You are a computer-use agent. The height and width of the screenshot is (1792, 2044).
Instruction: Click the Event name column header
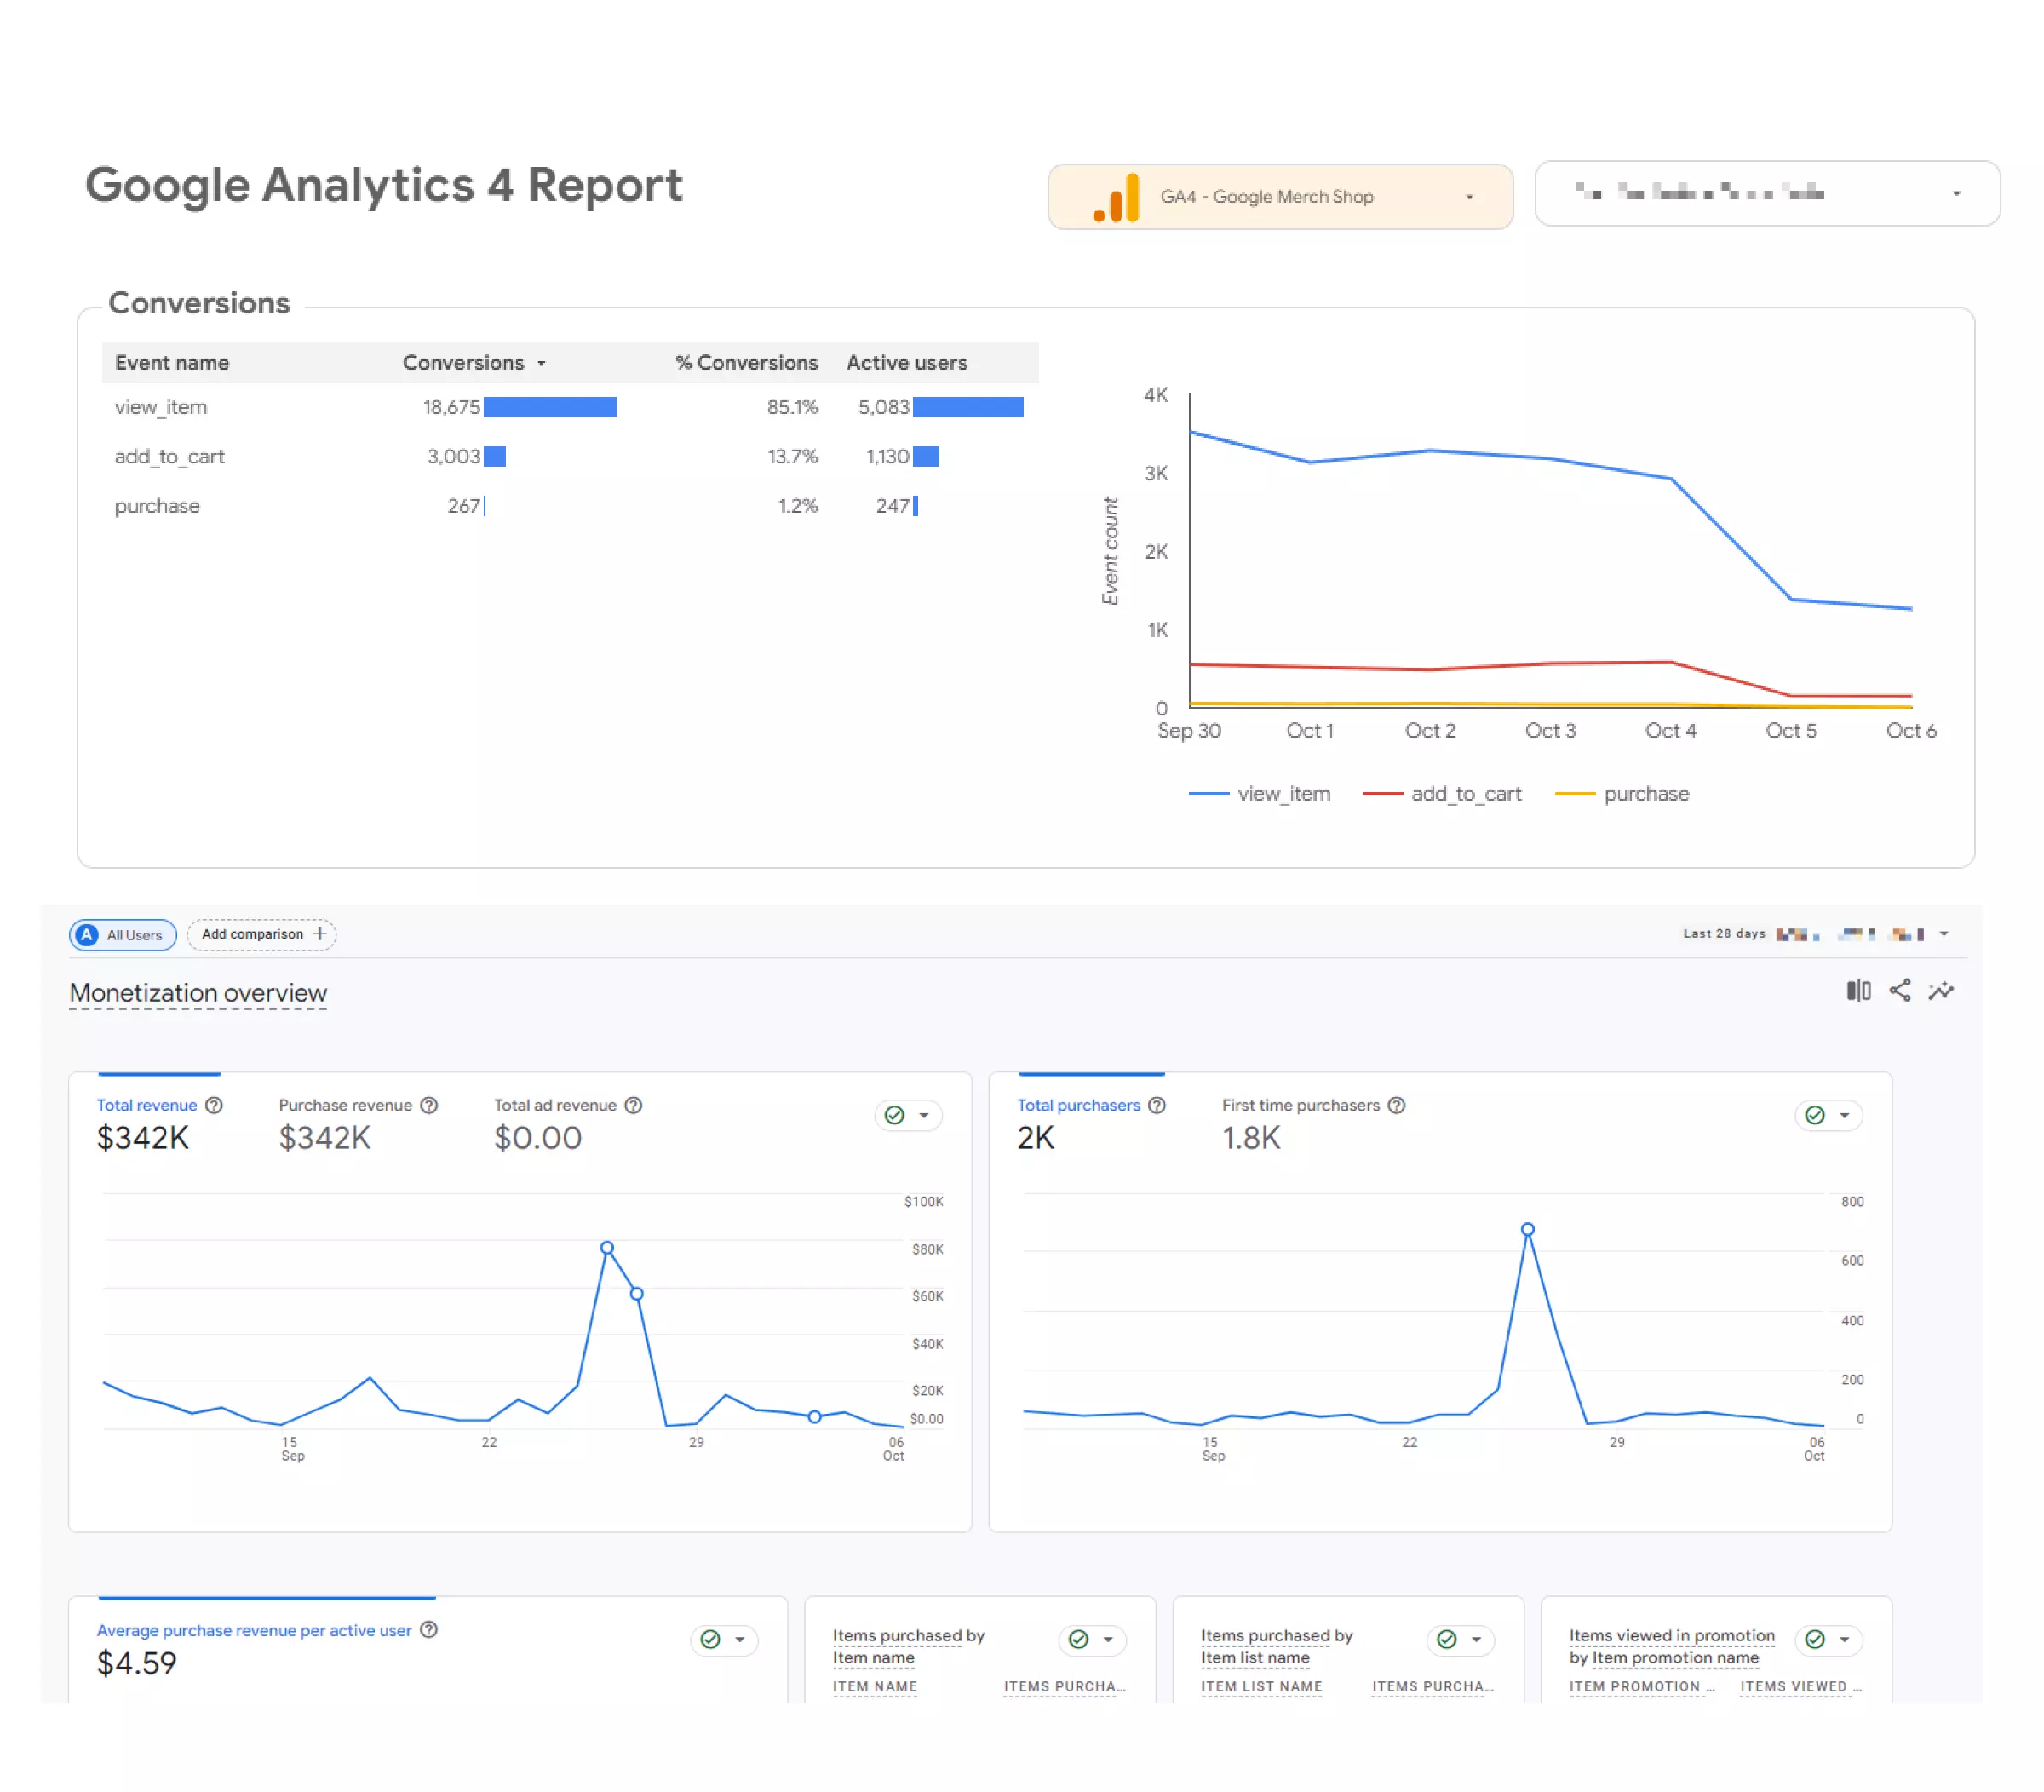click(172, 362)
